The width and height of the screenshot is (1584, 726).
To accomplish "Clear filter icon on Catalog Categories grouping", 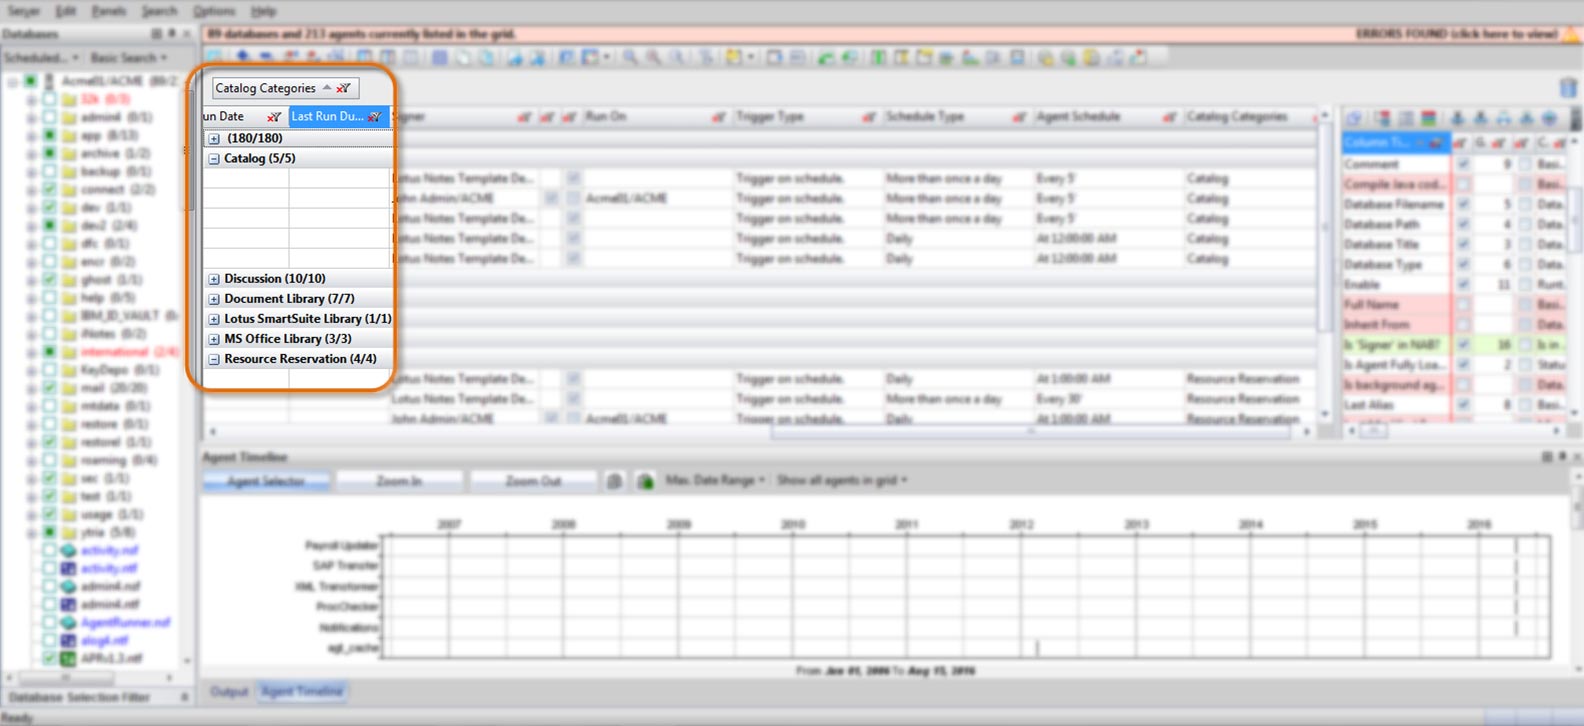I will 344,88.
